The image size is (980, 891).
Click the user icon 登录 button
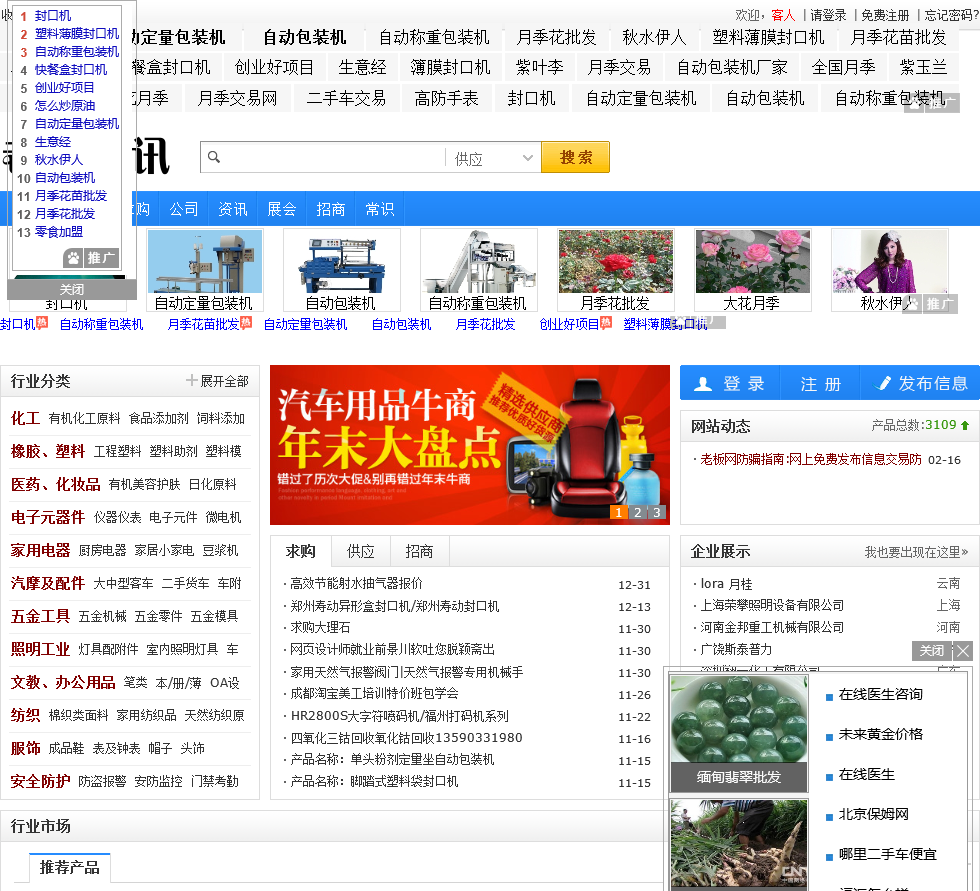(x=729, y=383)
